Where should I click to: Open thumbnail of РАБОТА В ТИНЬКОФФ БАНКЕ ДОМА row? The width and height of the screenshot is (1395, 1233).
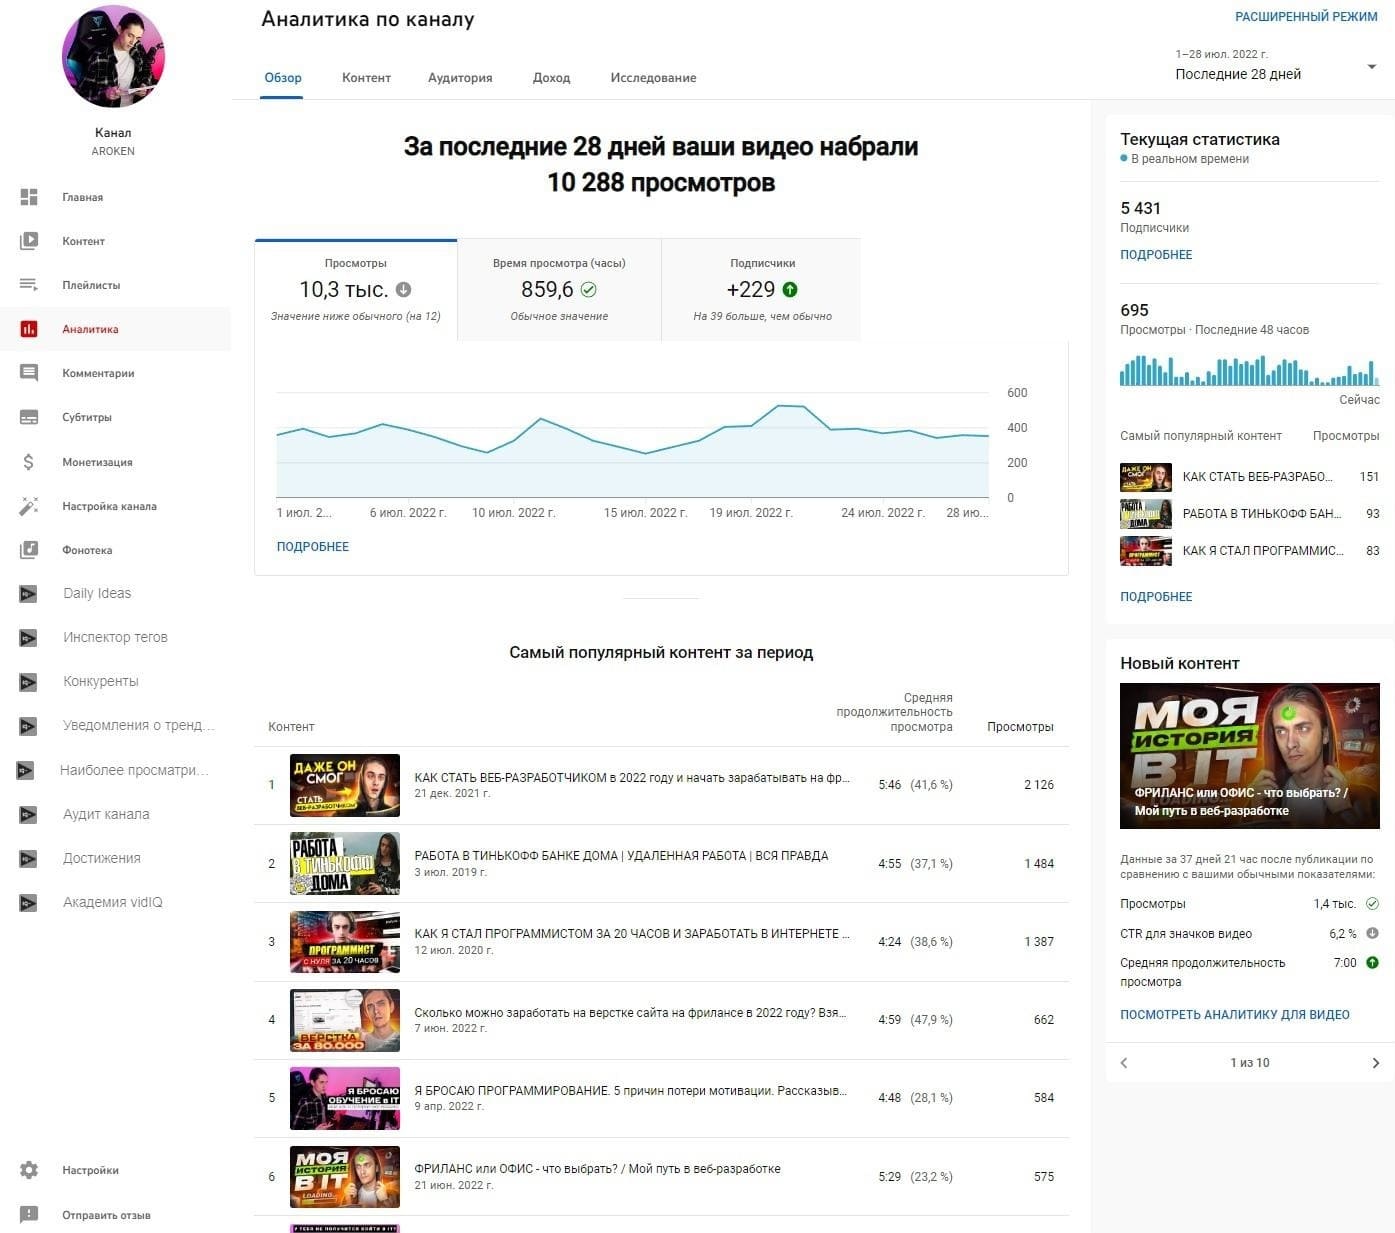point(345,863)
